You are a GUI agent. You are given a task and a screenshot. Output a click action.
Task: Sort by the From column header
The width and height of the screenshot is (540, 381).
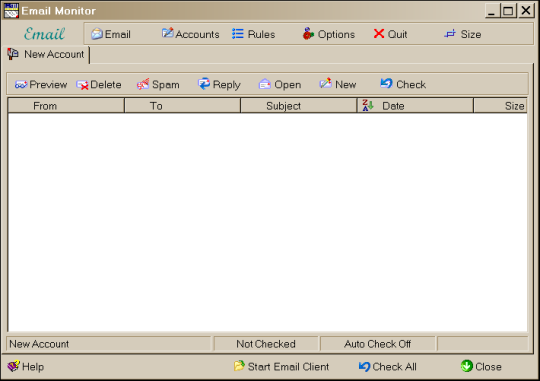click(66, 106)
